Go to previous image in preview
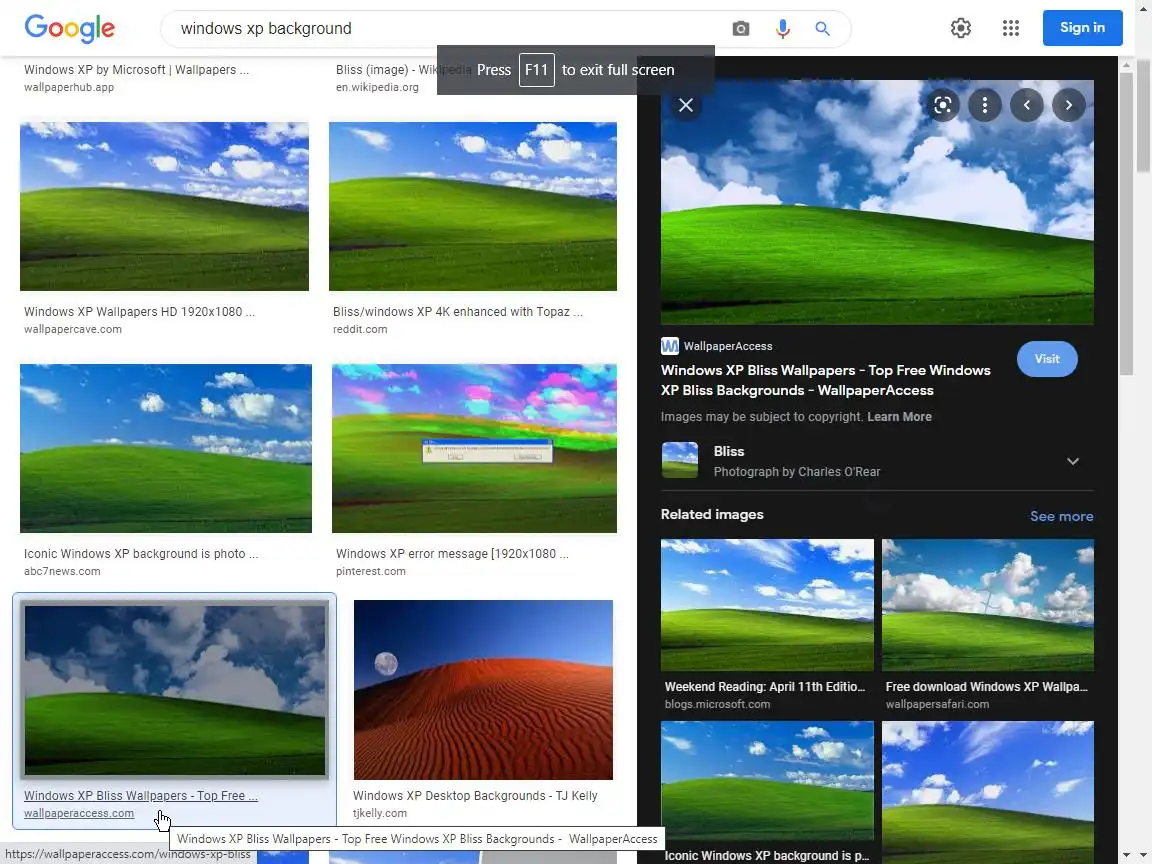The image size is (1152, 864). [1026, 105]
